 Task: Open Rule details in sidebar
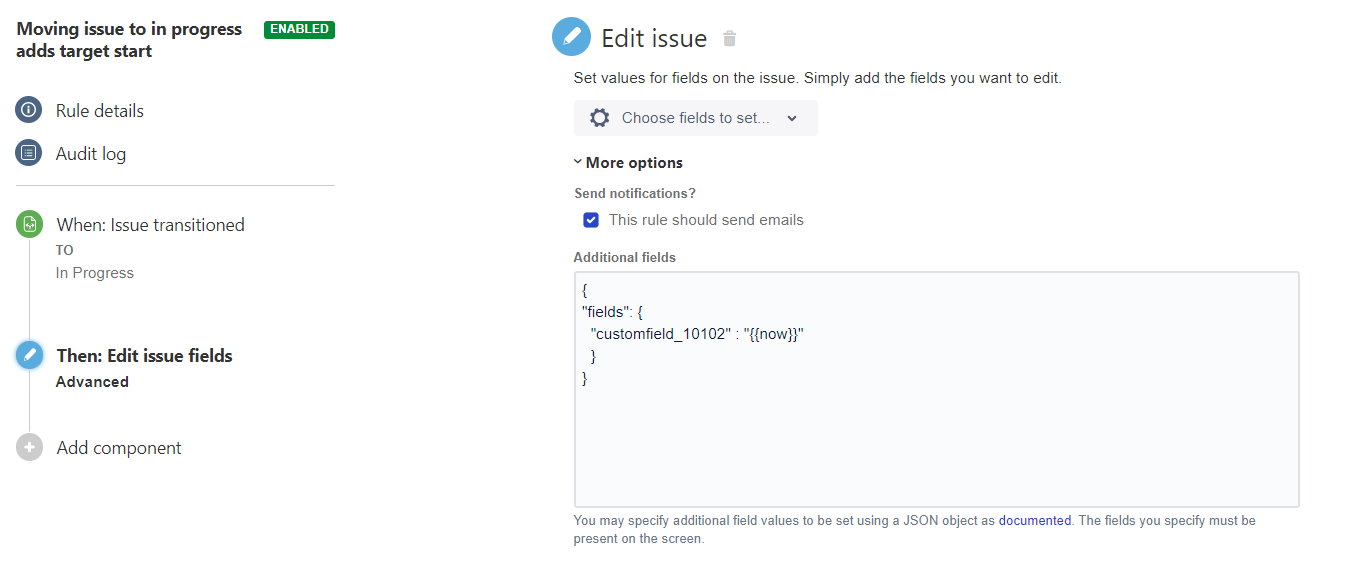pyautogui.click(x=100, y=111)
